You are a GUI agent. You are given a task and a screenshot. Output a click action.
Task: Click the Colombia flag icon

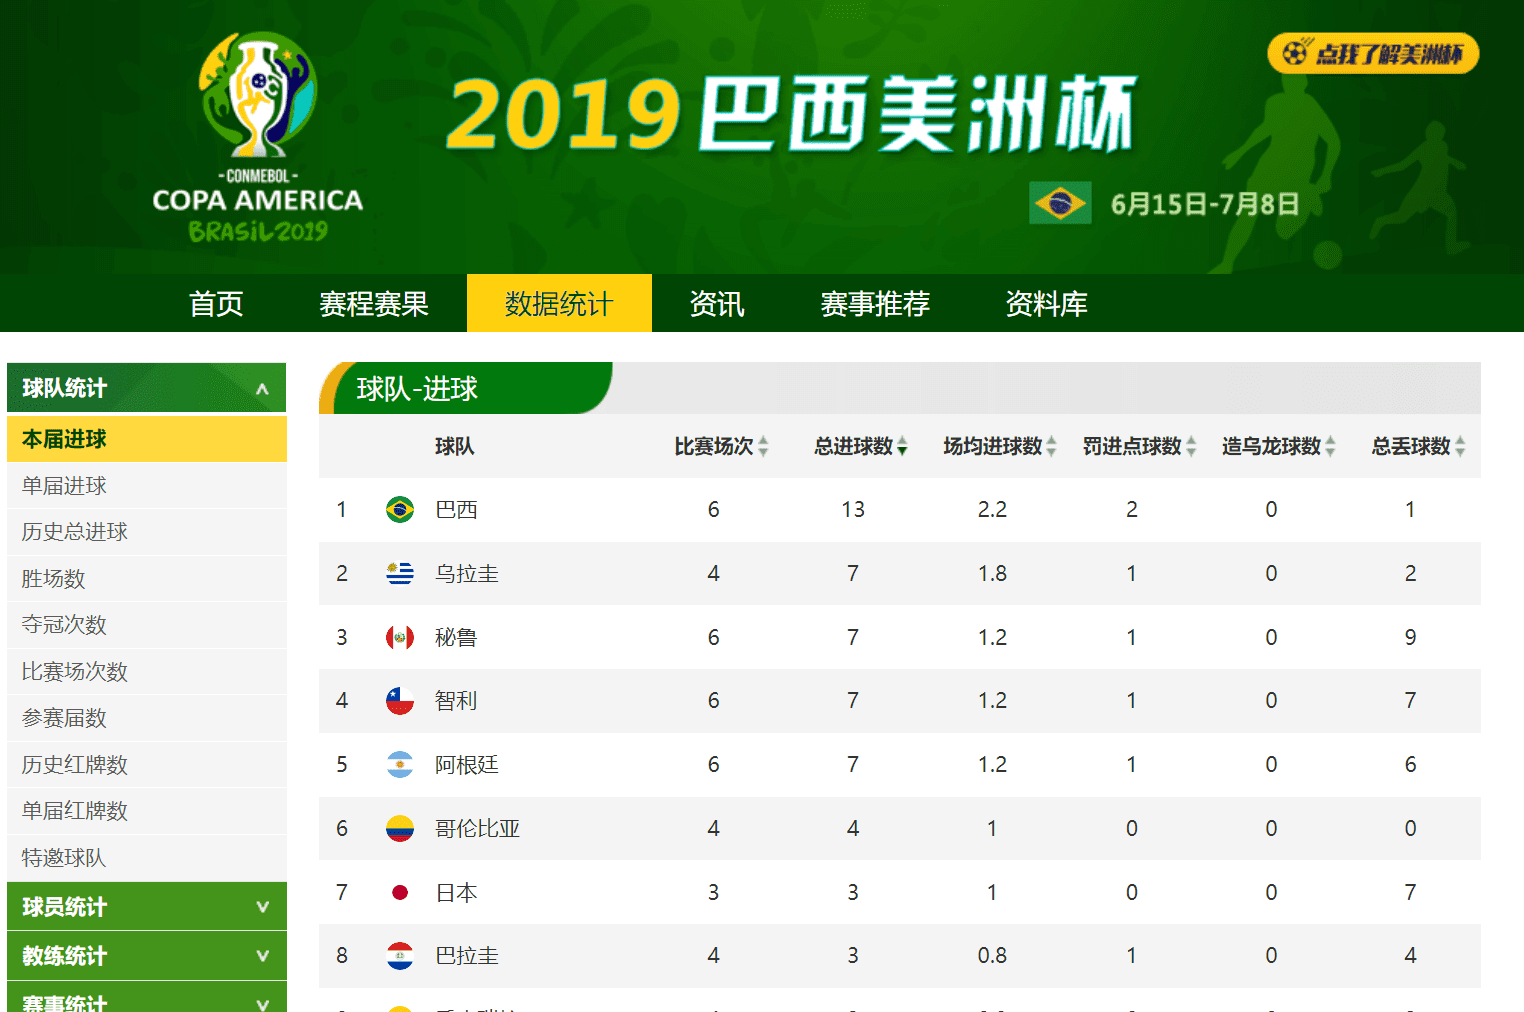tap(400, 829)
